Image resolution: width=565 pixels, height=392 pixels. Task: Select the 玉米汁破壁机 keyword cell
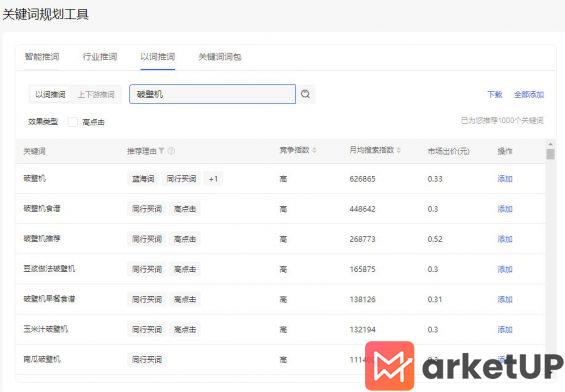click(45, 329)
